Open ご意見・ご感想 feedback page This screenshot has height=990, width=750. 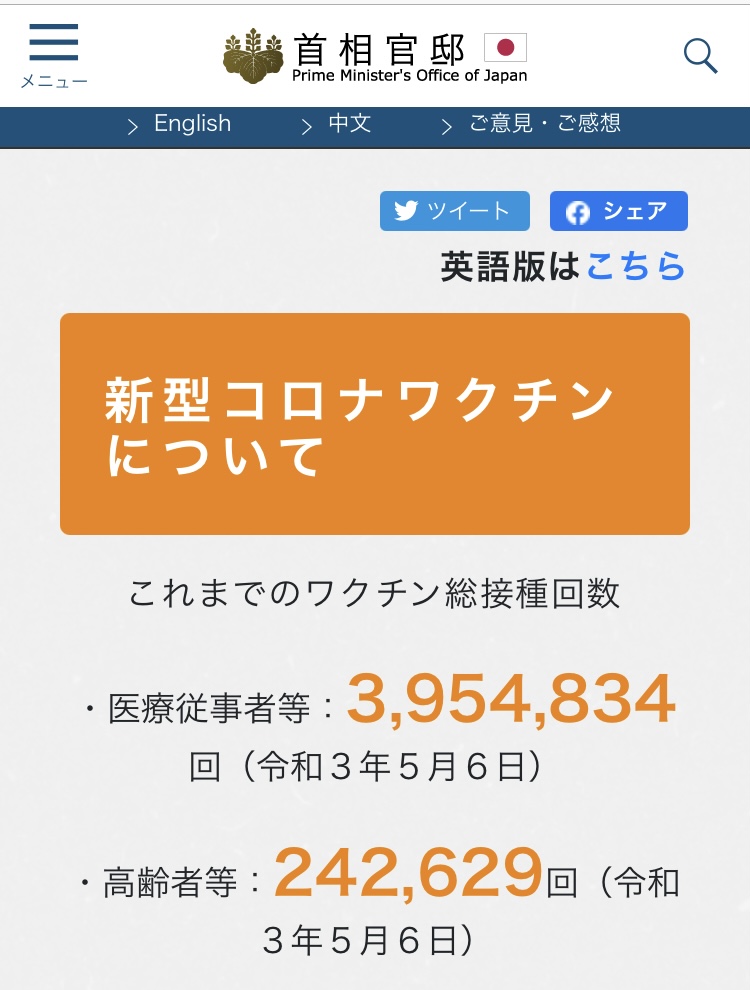545,123
